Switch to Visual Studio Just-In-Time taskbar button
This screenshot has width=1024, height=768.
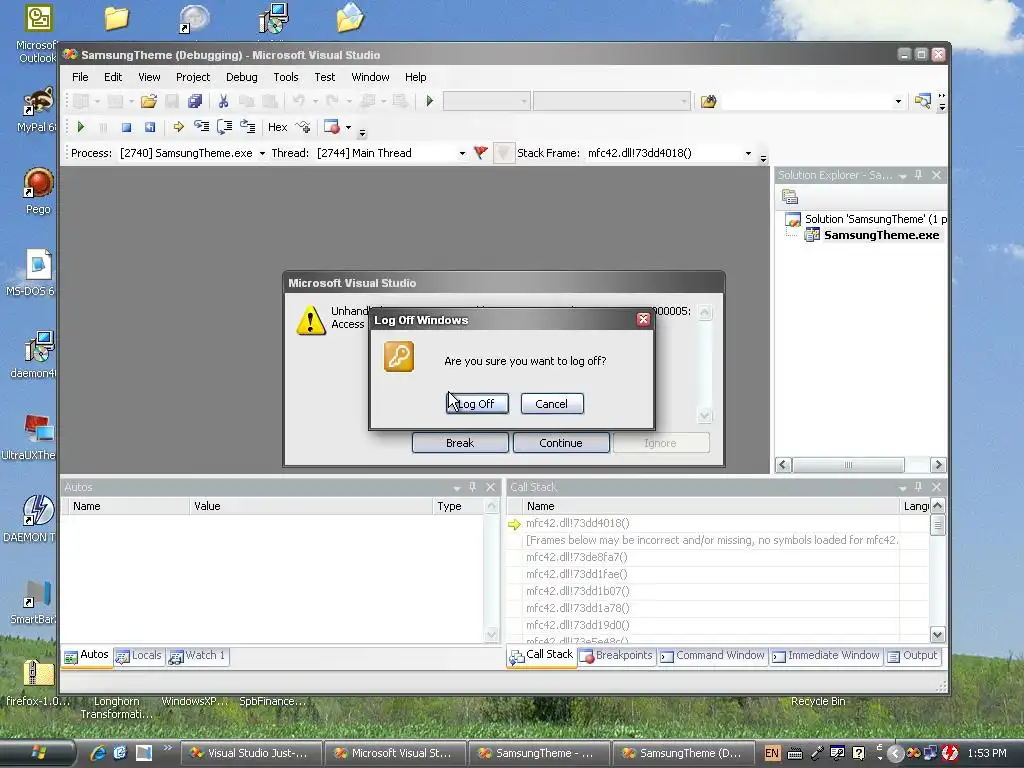251,753
